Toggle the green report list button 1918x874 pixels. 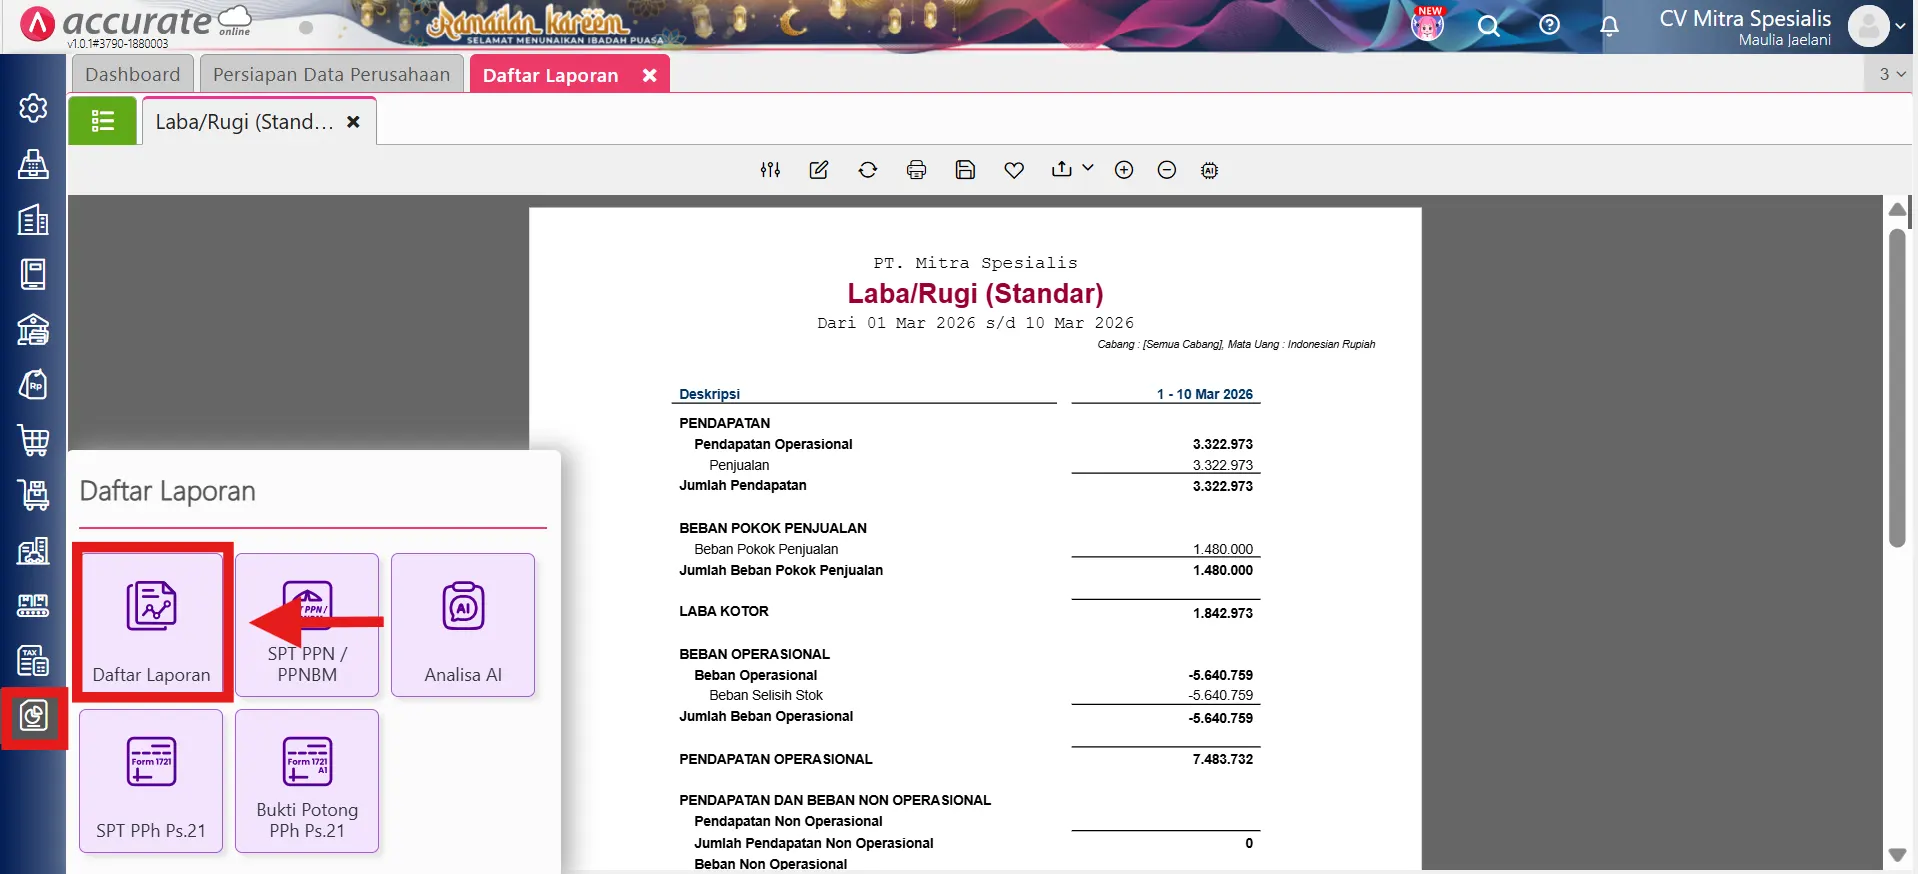[102, 122]
